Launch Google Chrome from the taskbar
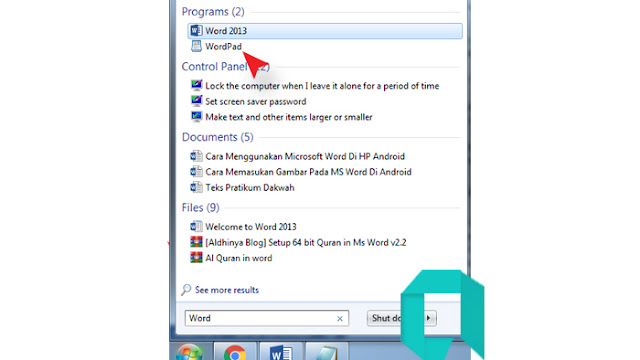Viewport: 640px width, 360px height. click(x=235, y=353)
